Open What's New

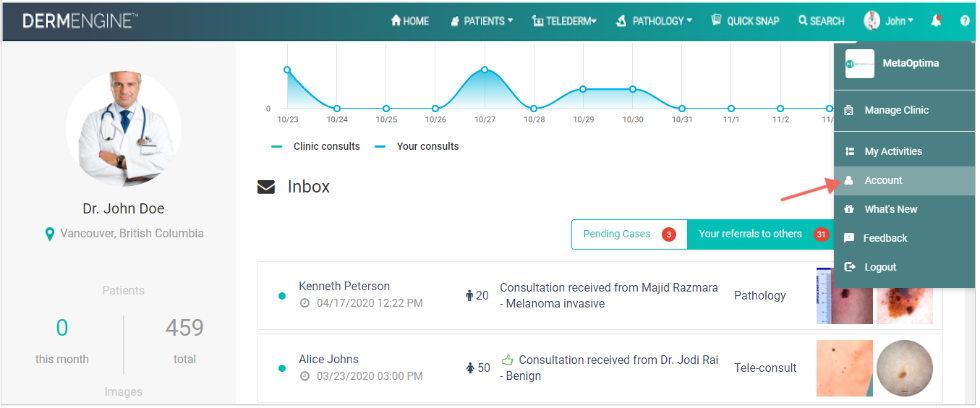[x=904, y=209]
